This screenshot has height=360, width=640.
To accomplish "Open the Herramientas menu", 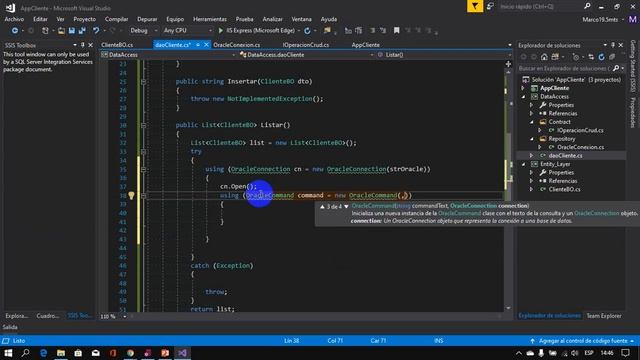I will click(210, 19).
